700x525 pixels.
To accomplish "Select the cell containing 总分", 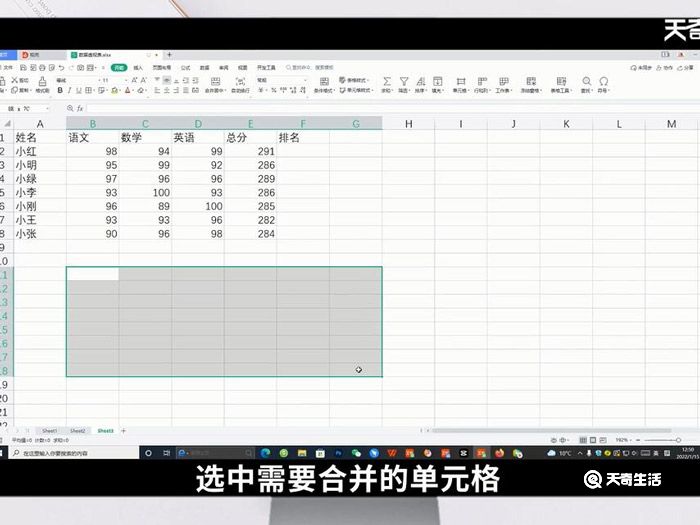I will point(250,138).
